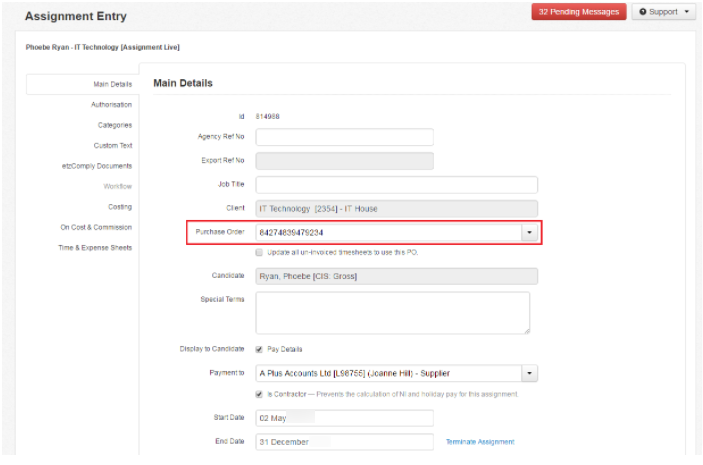The width and height of the screenshot is (703, 465).
Task: Open Time & Expense Sheets section
Action: tap(95, 248)
